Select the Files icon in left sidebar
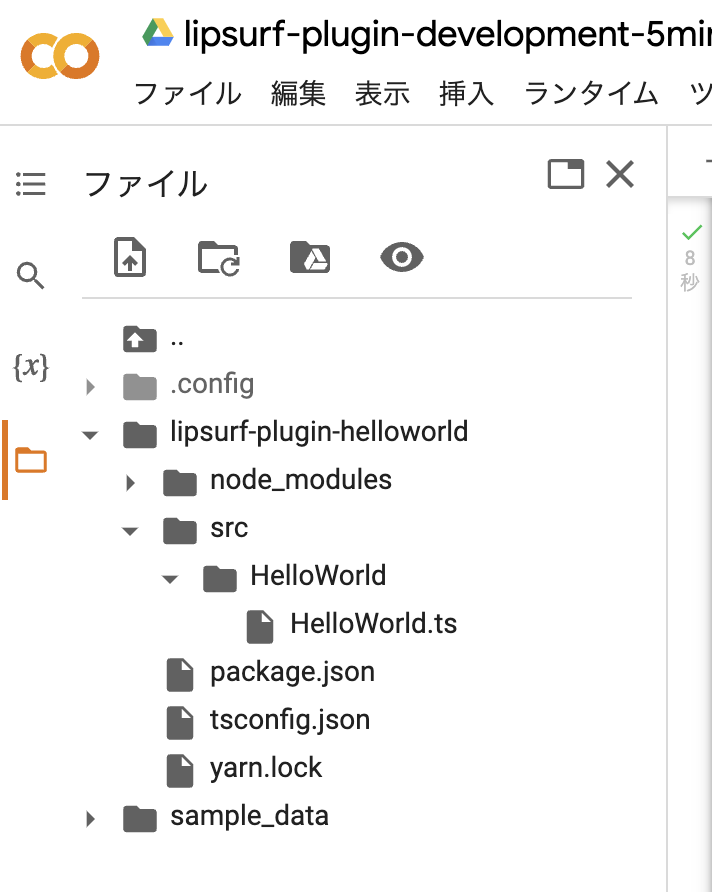This screenshot has height=892, width=712. coord(30,459)
